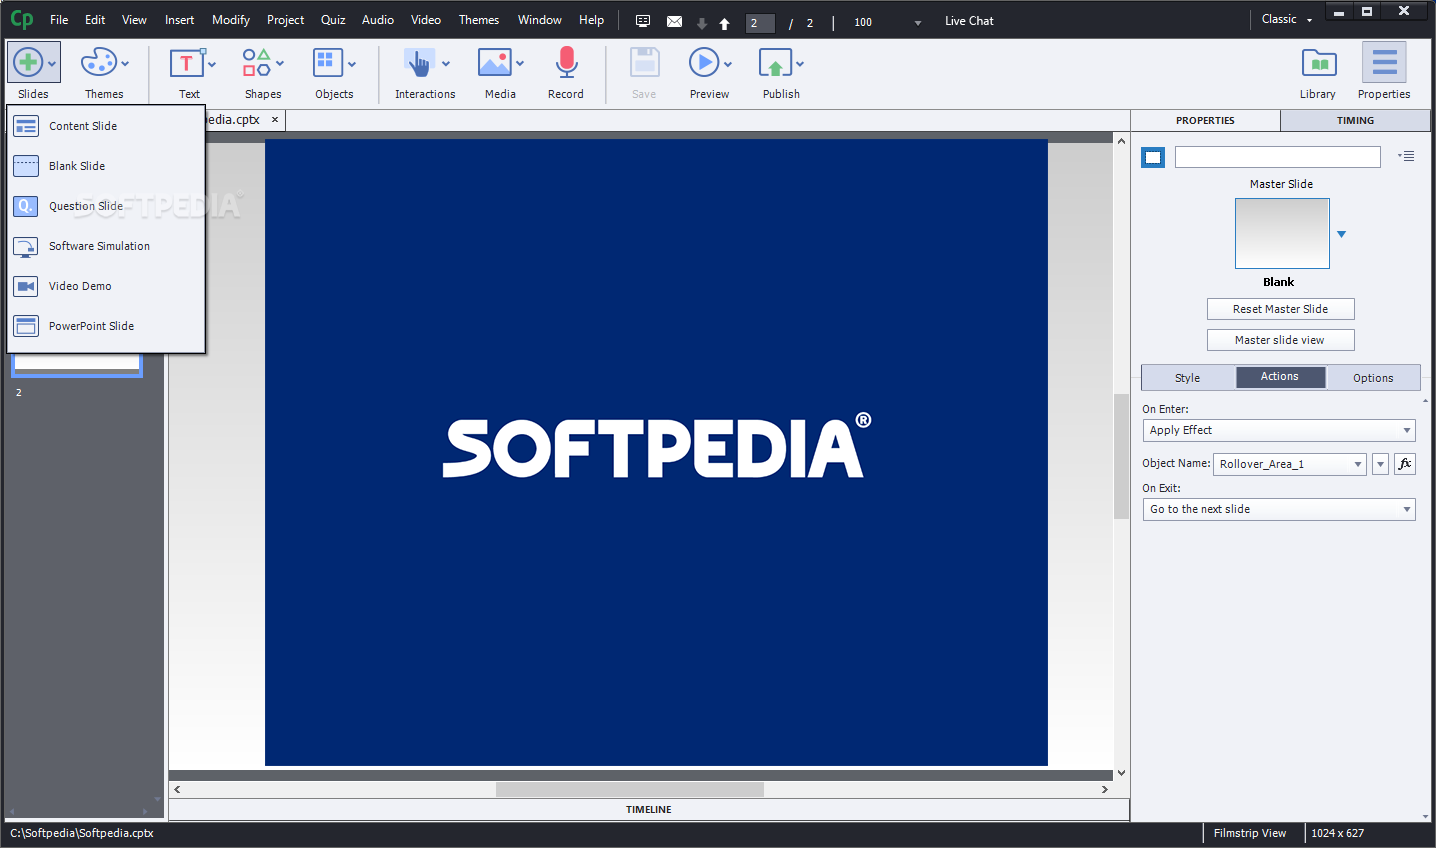Open the zoom level 100 dropdown arrow
1436x848 pixels.
pyautogui.click(x=918, y=22)
